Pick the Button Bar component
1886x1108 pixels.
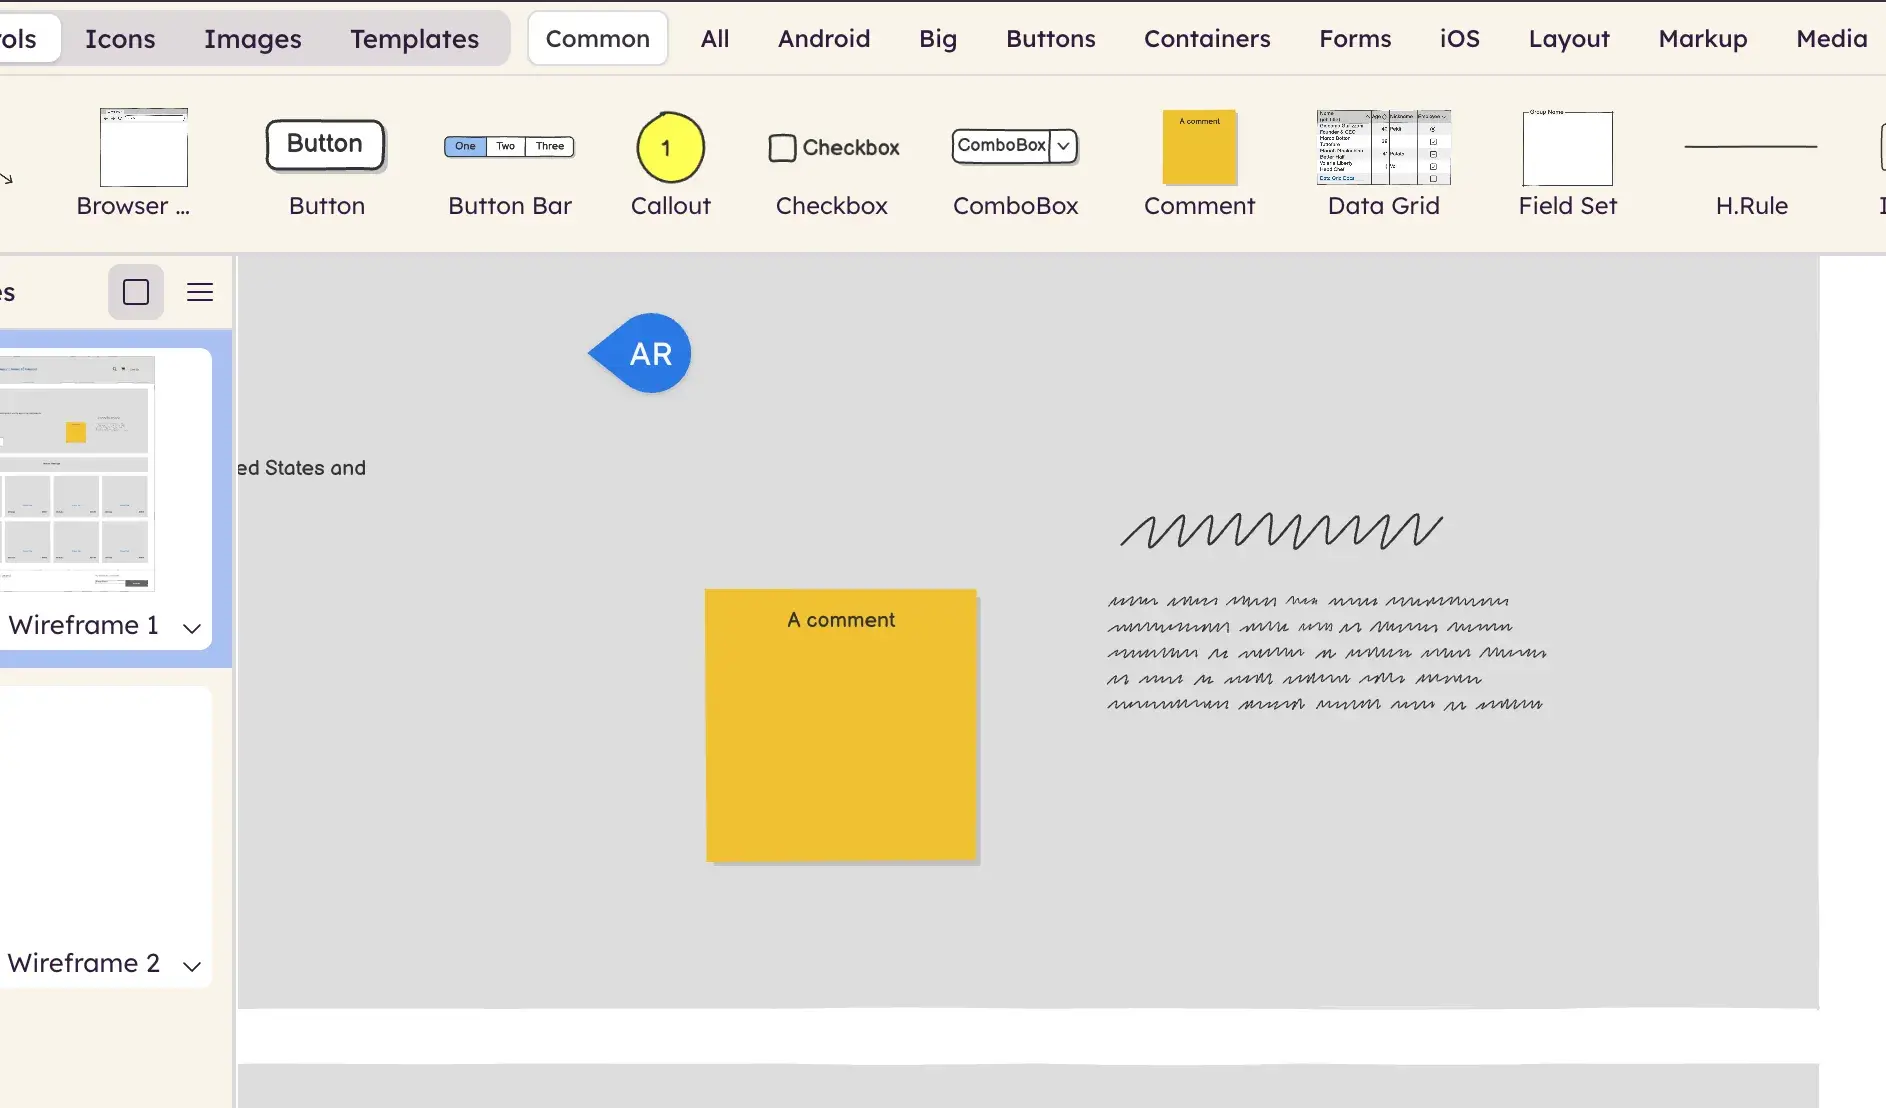point(509,147)
